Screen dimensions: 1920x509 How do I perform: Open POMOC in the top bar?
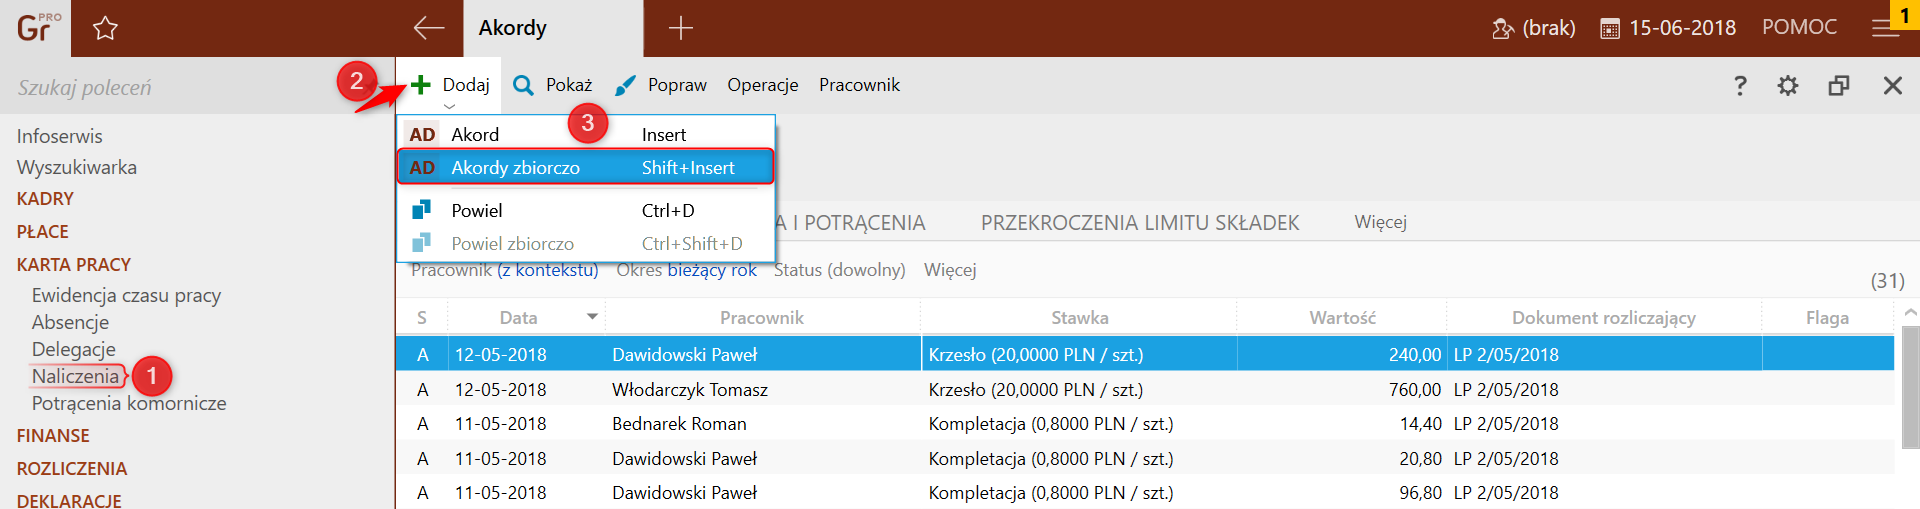[1800, 27]
